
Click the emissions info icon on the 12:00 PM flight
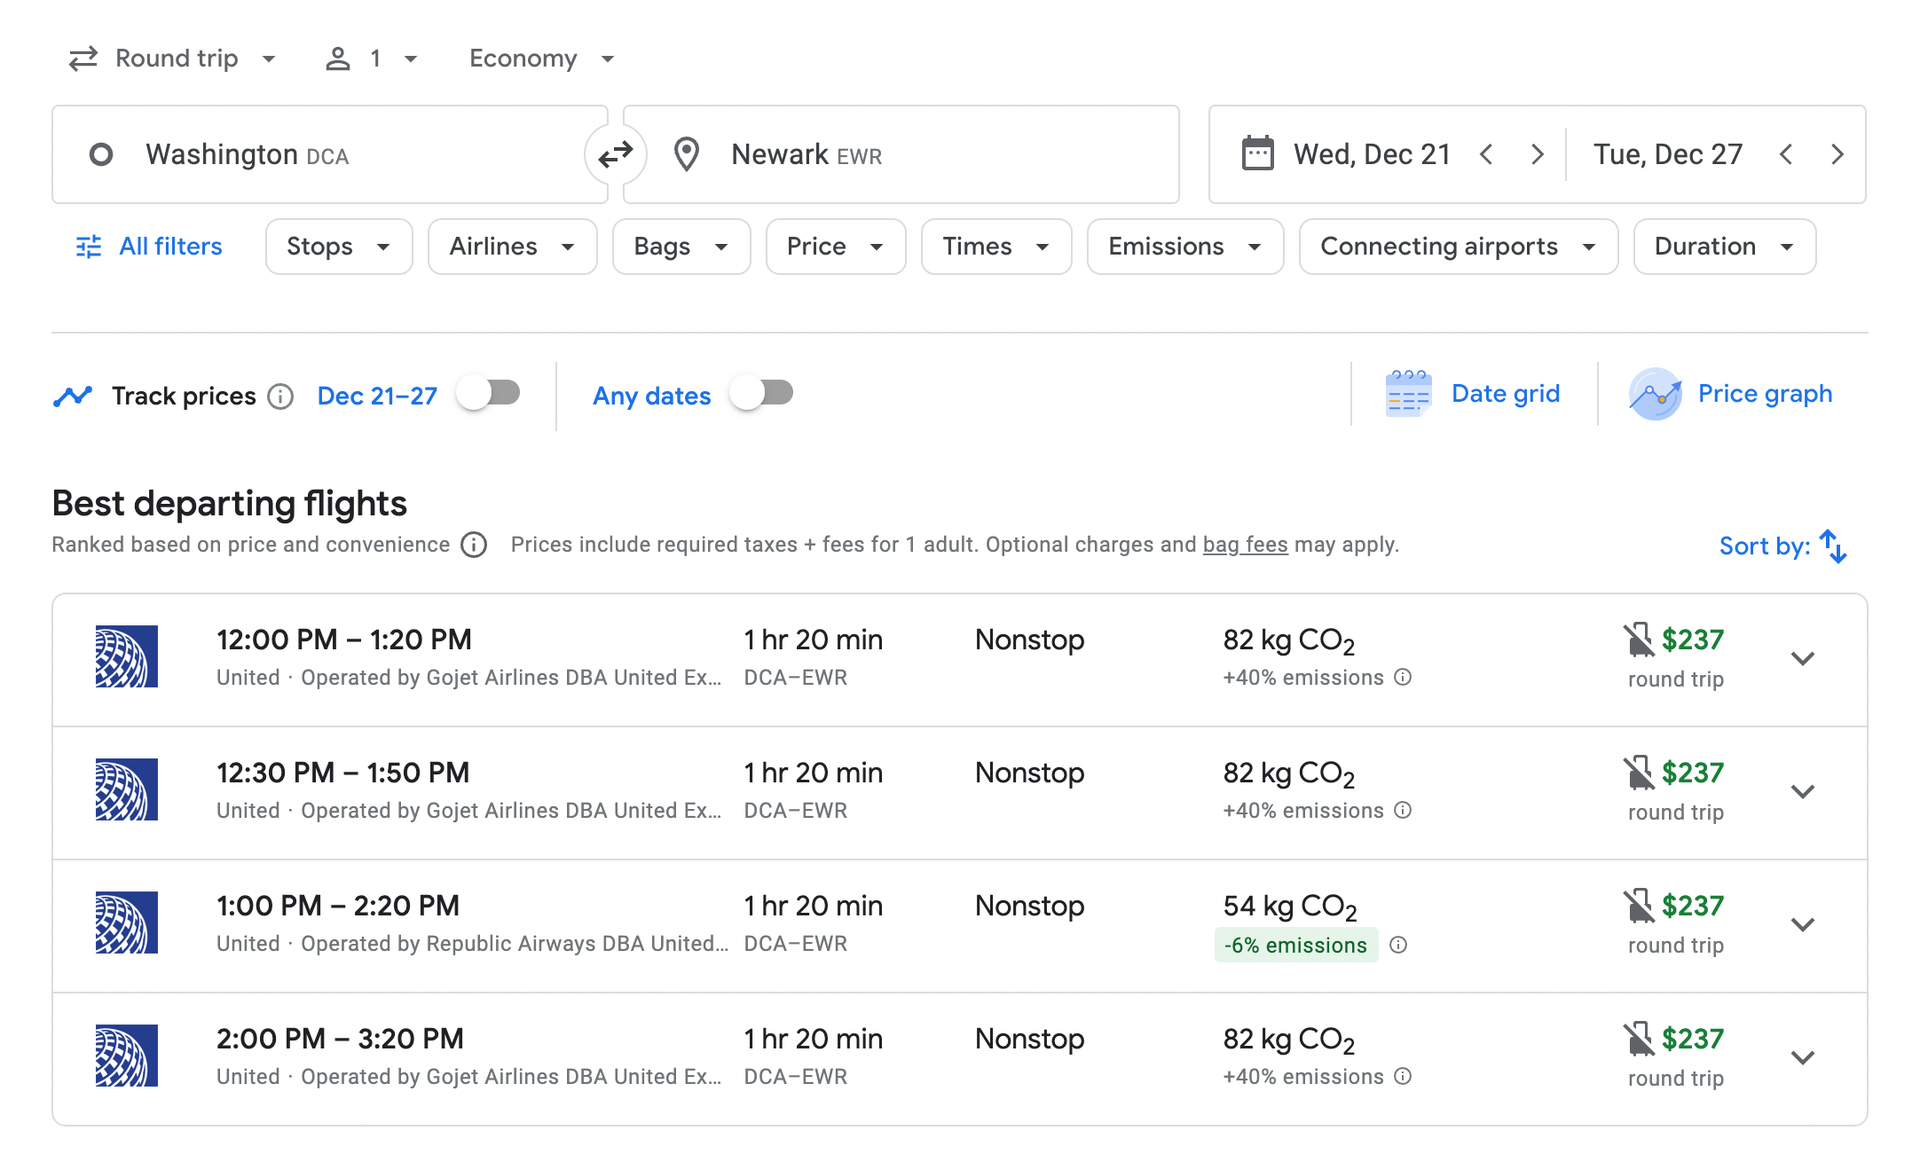point(1403,677)
